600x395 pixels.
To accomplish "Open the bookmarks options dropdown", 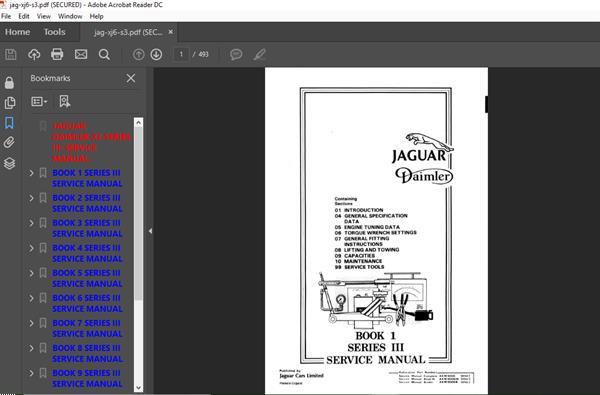I will 39,101.
